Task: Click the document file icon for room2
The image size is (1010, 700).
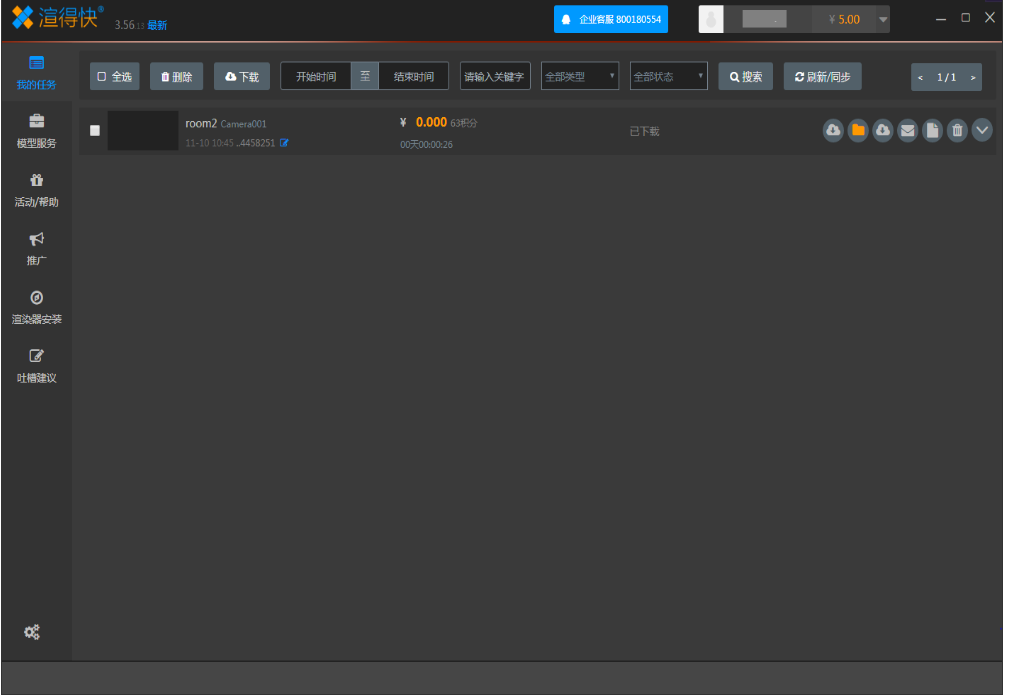Action: pyautogui.click(x=932, y=130)
